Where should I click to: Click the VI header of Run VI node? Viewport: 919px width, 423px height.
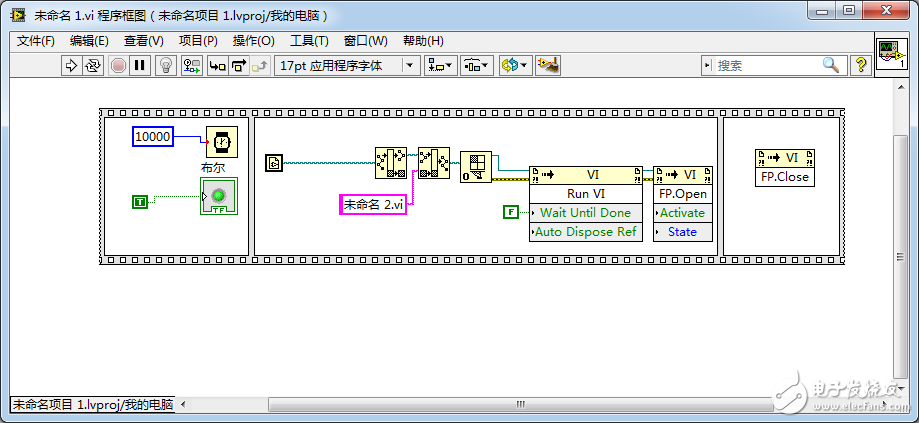[x=586, y=175]
